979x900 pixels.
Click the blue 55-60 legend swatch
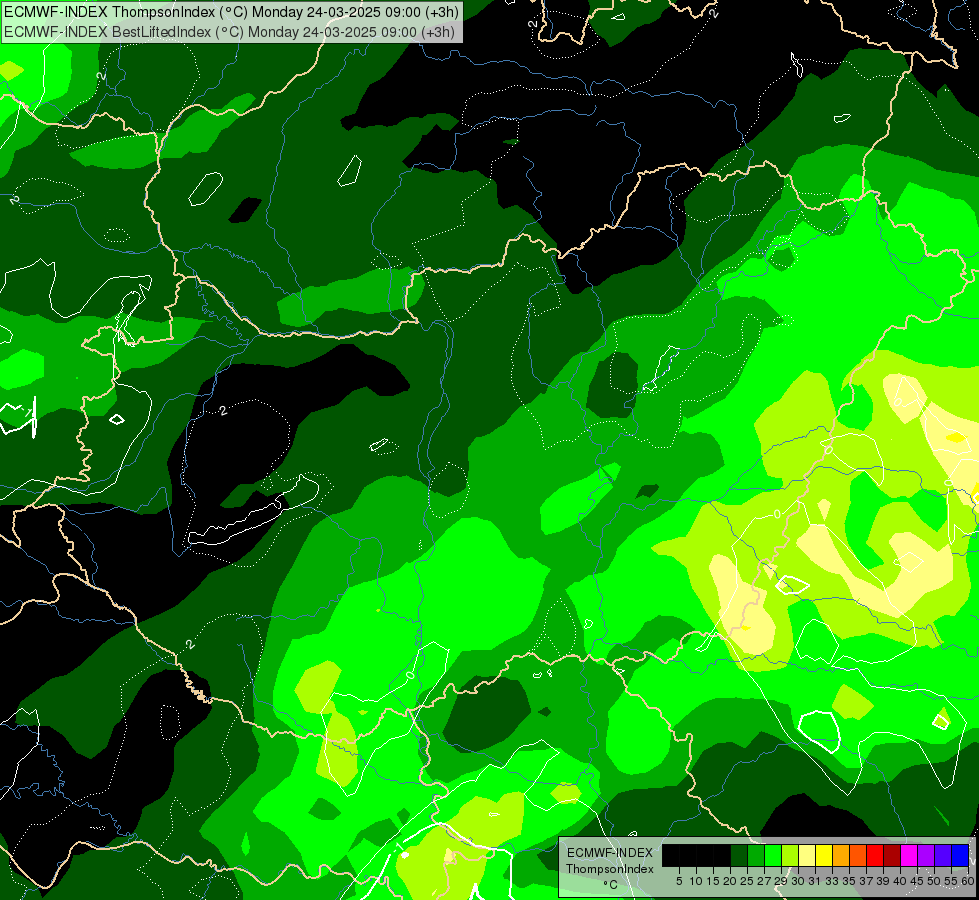point(960,856)
